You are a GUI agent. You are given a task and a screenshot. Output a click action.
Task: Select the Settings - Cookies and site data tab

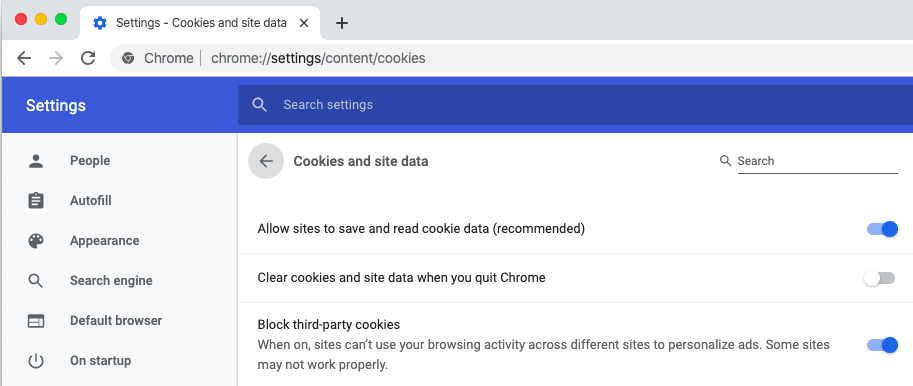pyautogui.click(x=200, y=23)
